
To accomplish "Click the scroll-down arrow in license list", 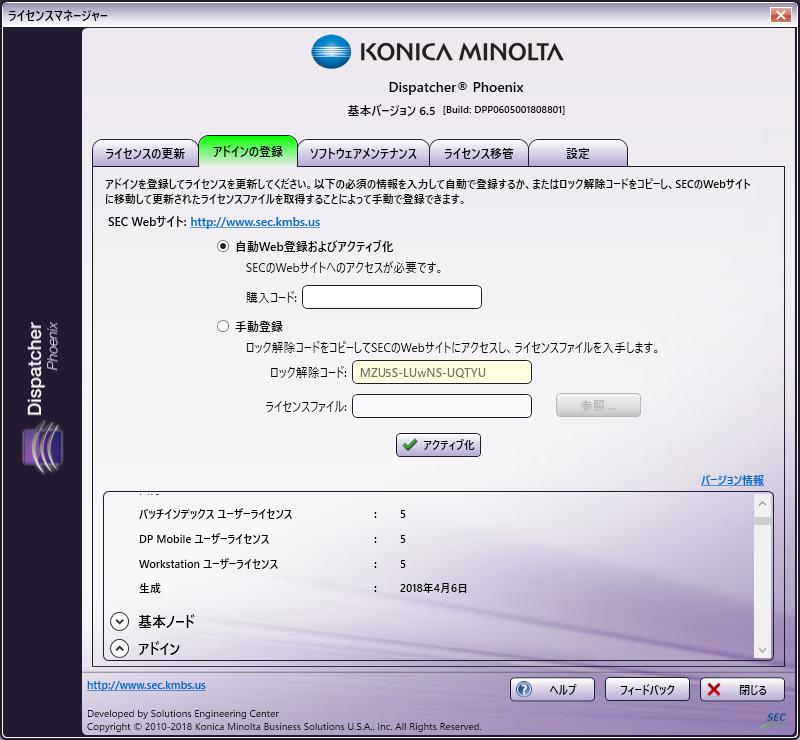I will [763, 650].
